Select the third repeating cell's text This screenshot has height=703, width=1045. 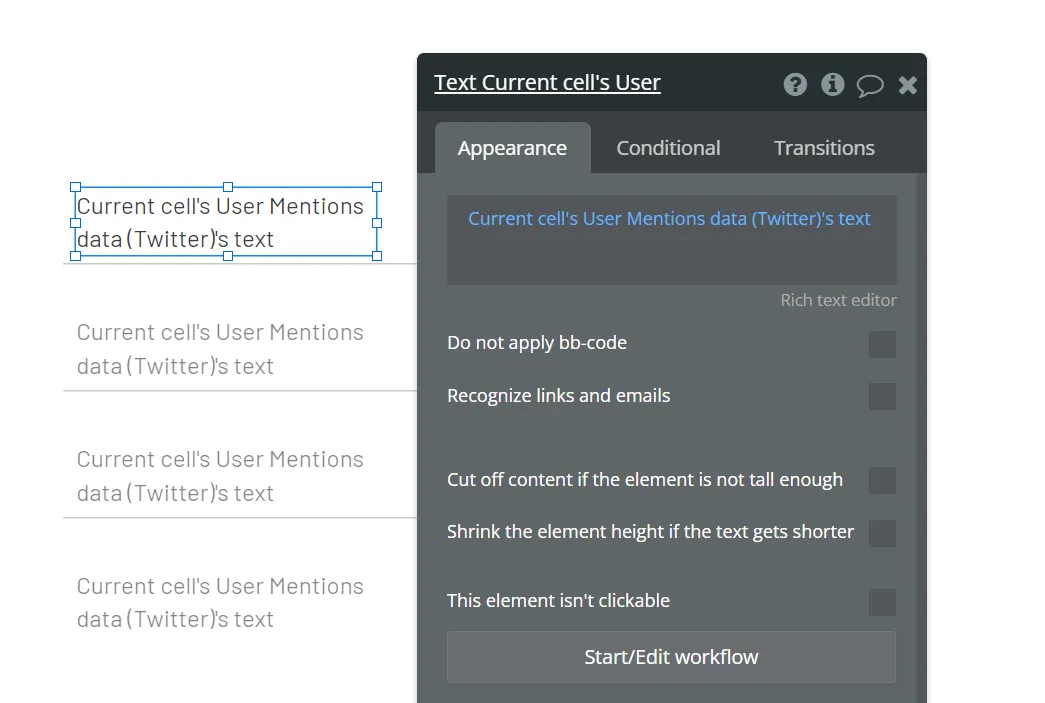pos(220,476)
